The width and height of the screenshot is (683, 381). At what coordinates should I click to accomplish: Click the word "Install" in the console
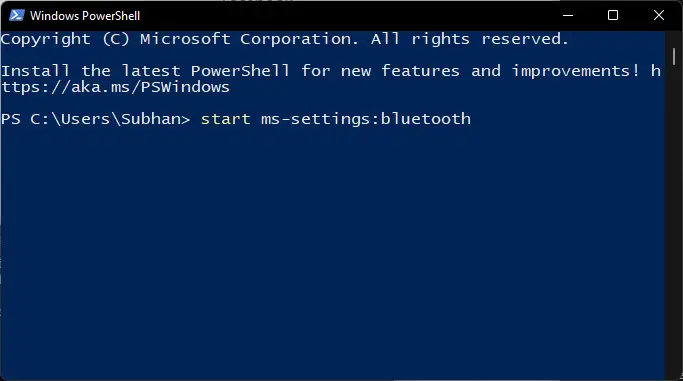(x=36, y=71)
